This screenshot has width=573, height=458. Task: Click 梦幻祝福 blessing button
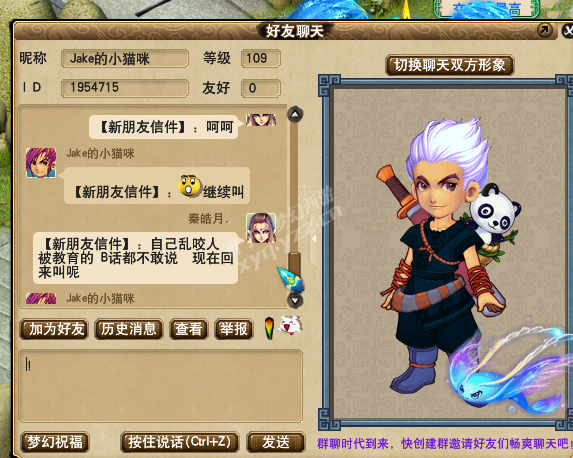(55, 442)
